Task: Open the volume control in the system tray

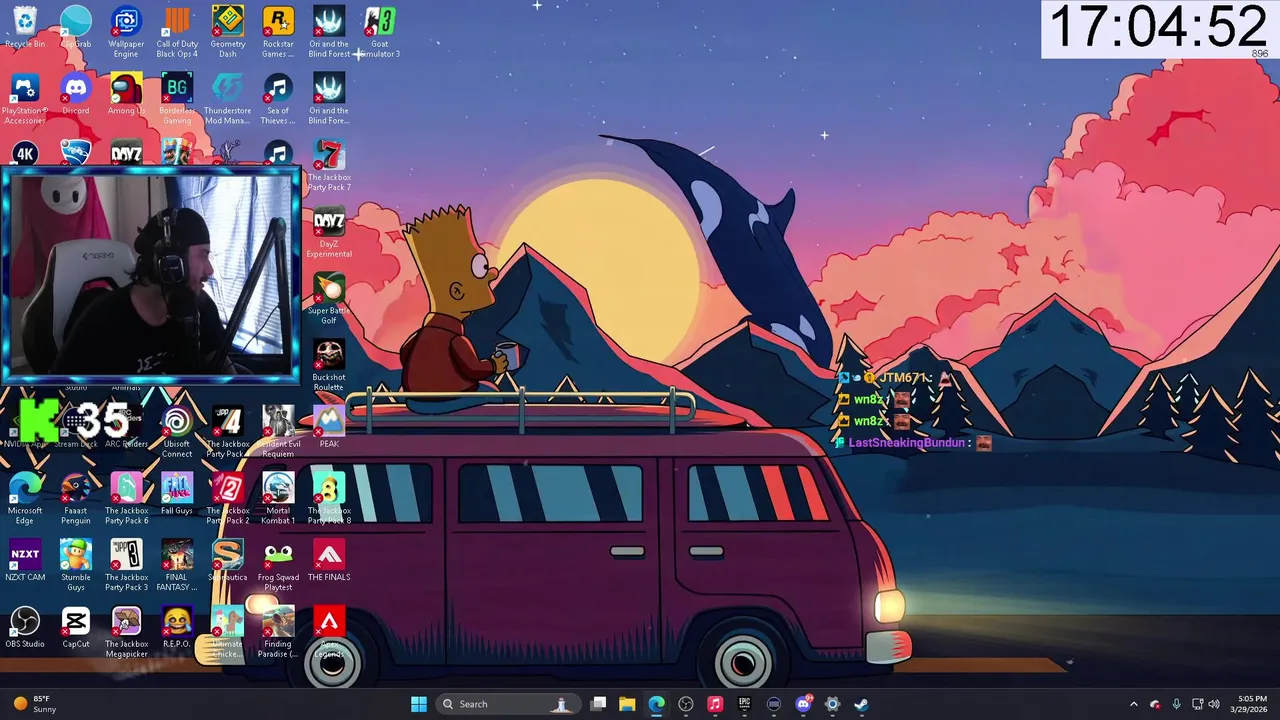Action: pyautogui.click(x=1214, y=704)
